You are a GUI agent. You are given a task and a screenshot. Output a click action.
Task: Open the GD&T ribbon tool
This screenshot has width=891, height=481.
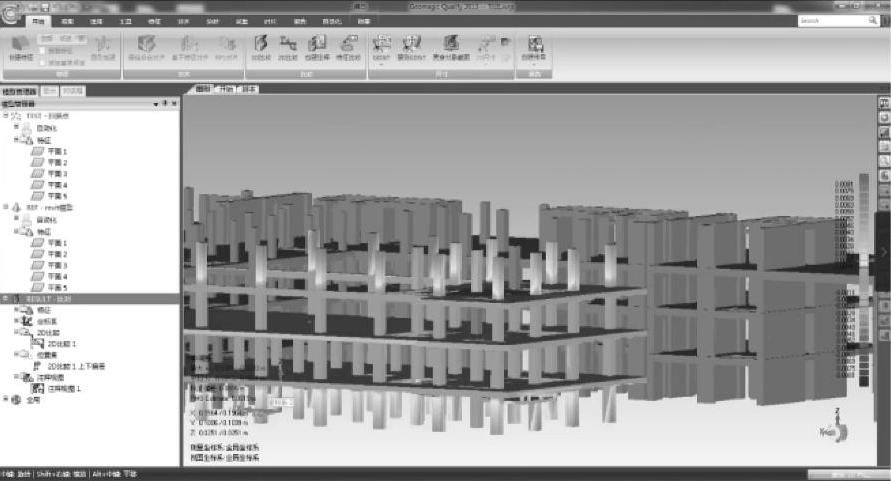(381, 48)
